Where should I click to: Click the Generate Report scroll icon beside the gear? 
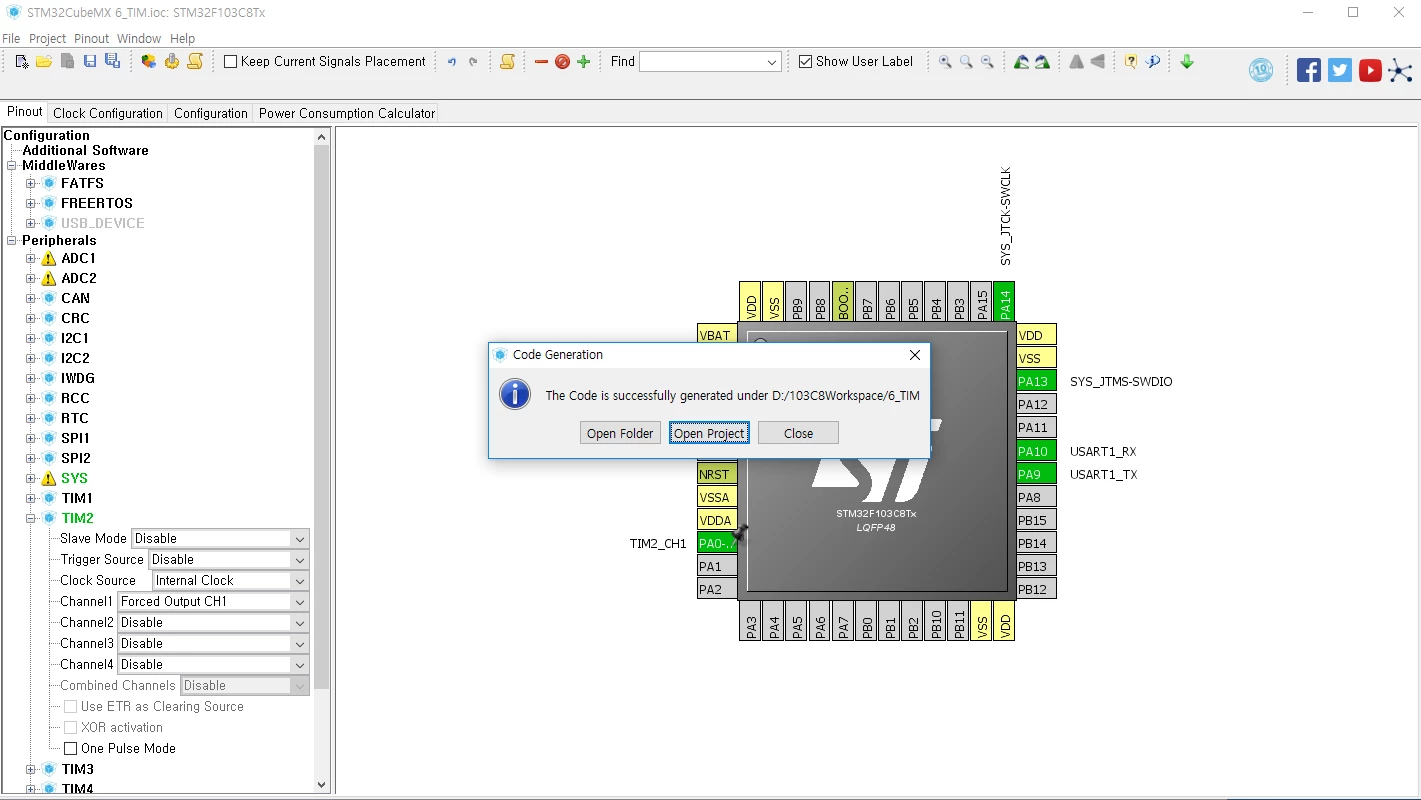195,62
